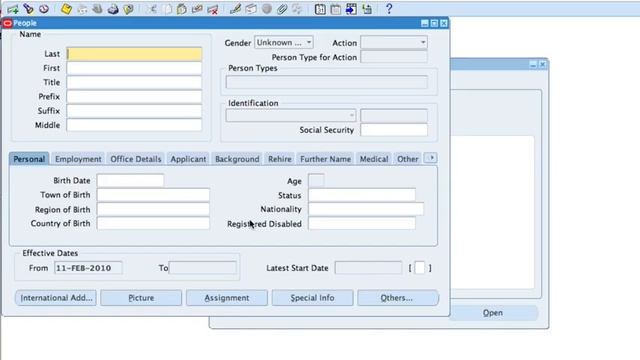The image size is (640, 360).
Task: Click the Middle name field
Action: 134,125
